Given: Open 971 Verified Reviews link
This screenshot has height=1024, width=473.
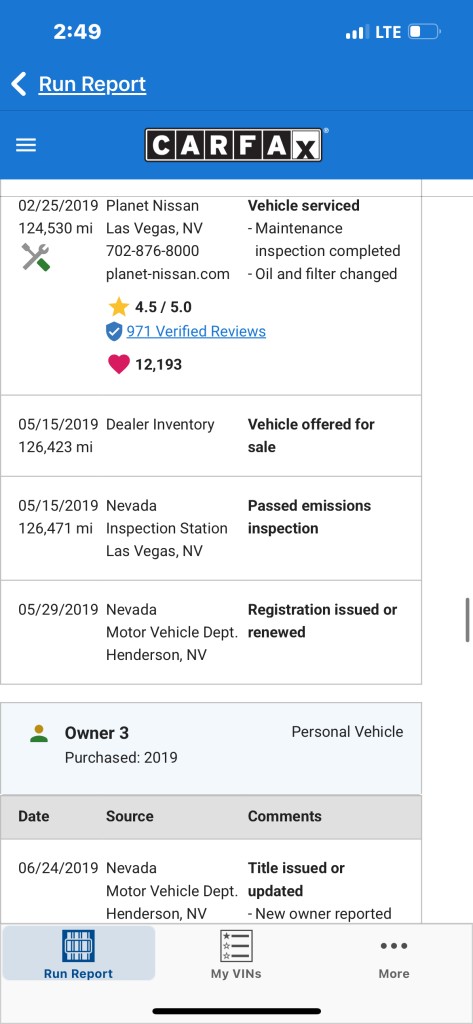Looking at the screenshot, I should 196,332.
